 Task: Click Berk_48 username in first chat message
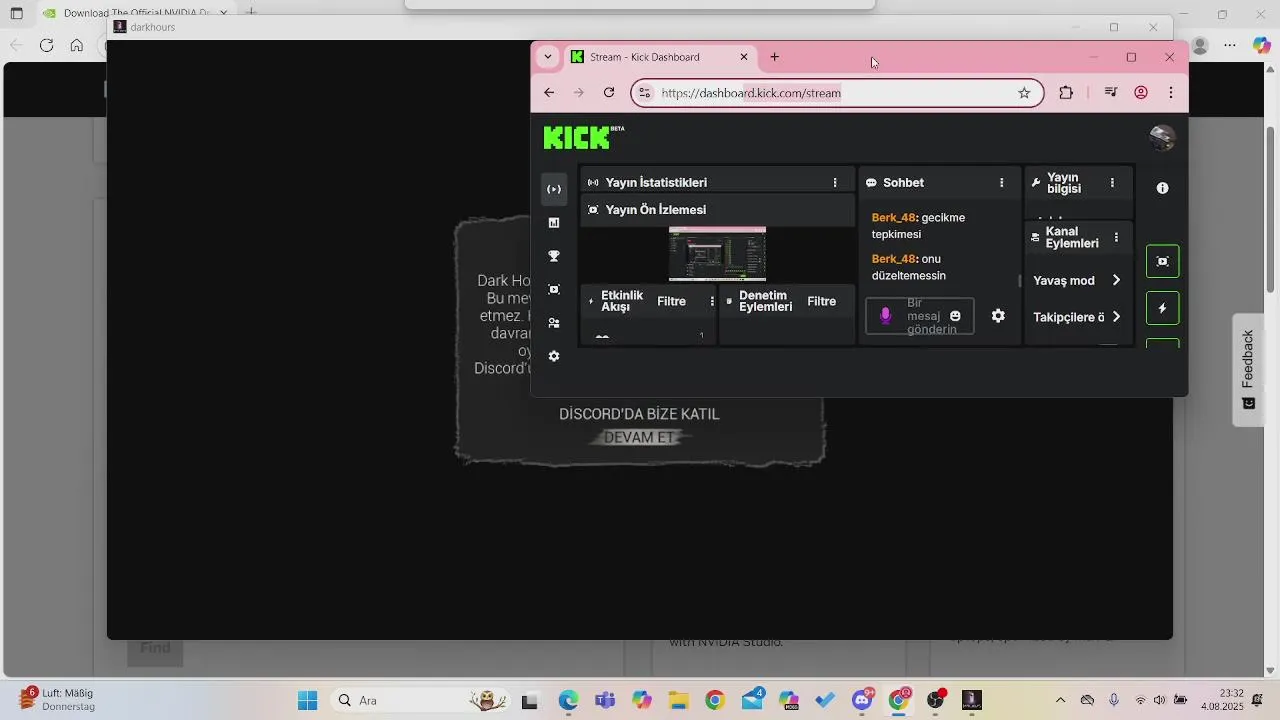pyautogui.click(x=894, y=218)
